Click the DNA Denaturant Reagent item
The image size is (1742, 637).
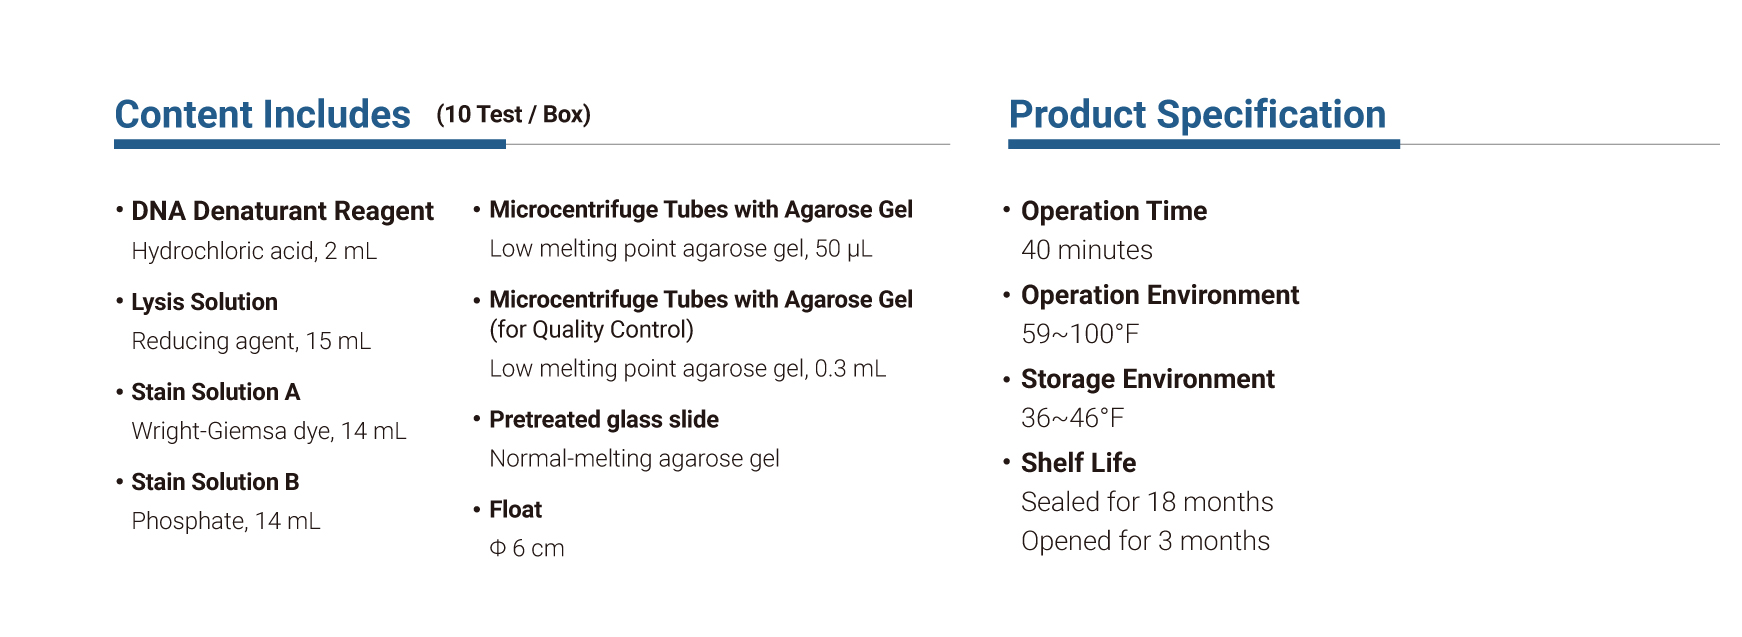[x=282, y=211]
